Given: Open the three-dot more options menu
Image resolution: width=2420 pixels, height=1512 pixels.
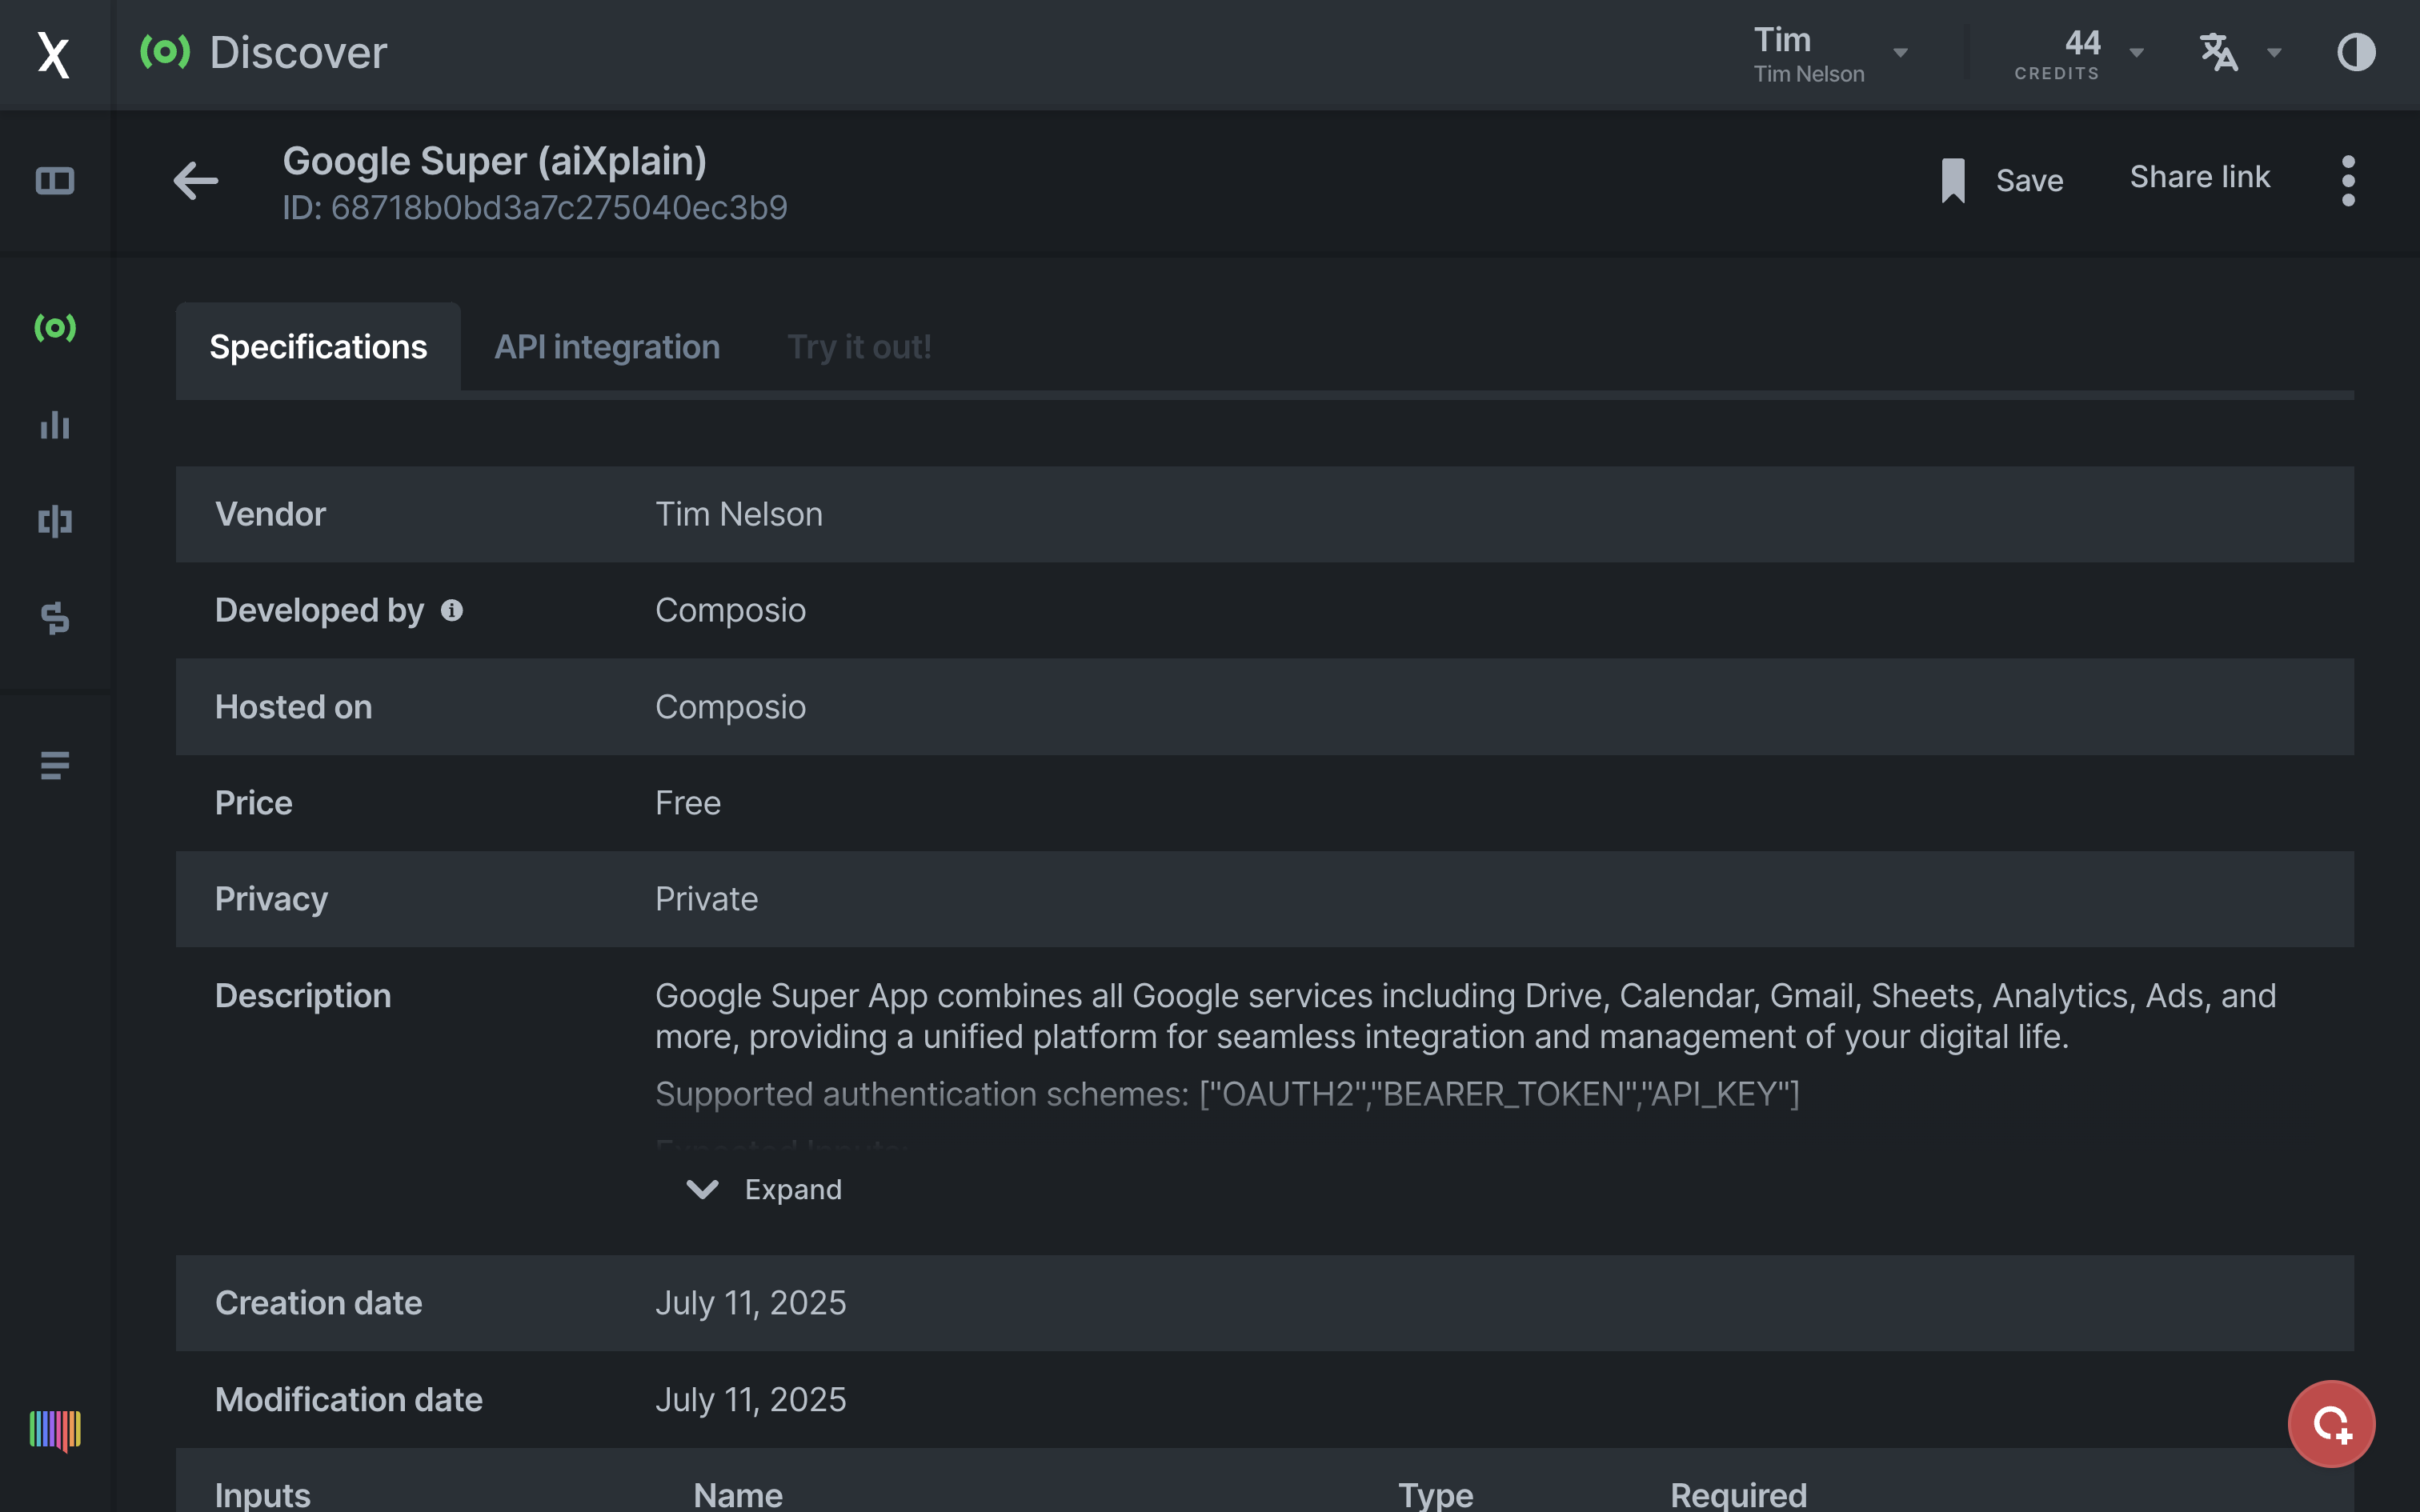Looking at the screenshot, I should pyautogui.click(x=2348, y=181).
